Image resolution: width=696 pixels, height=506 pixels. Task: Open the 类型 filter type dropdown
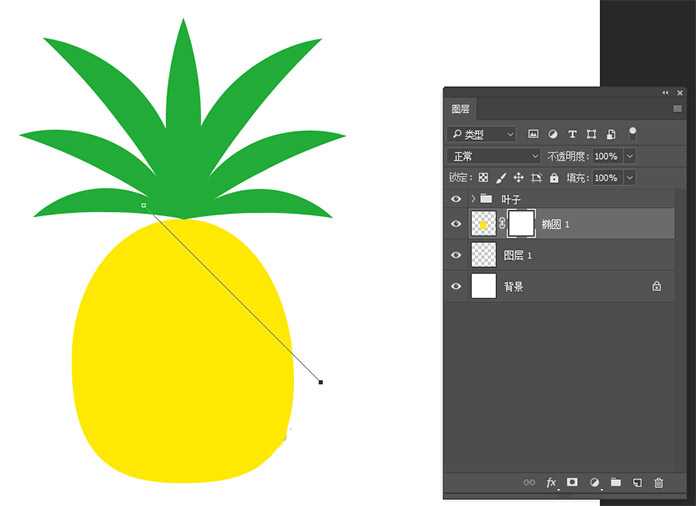tap(482, 134)
